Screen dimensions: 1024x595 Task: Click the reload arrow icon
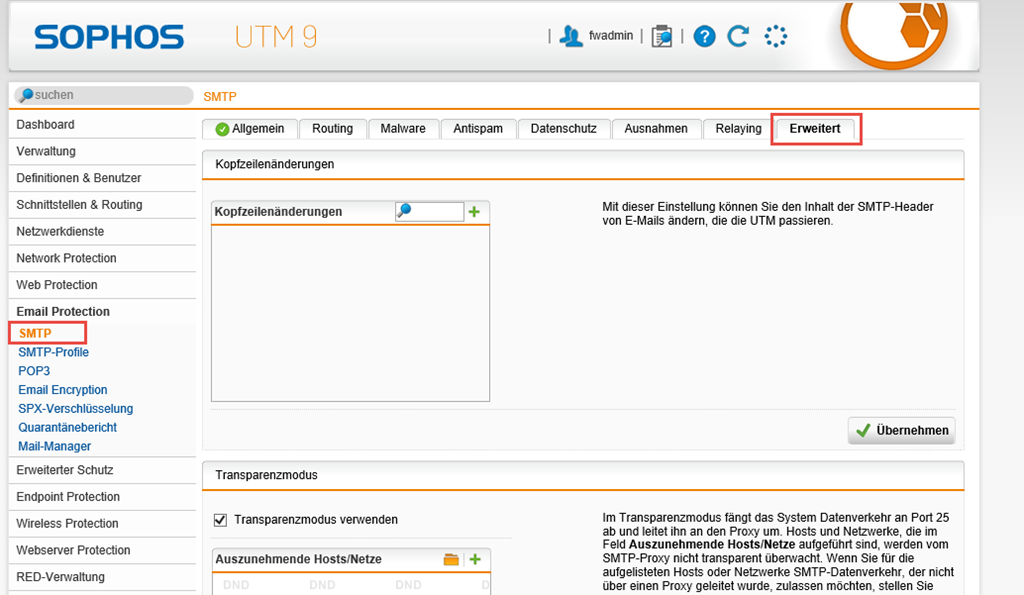click(738, 36)
